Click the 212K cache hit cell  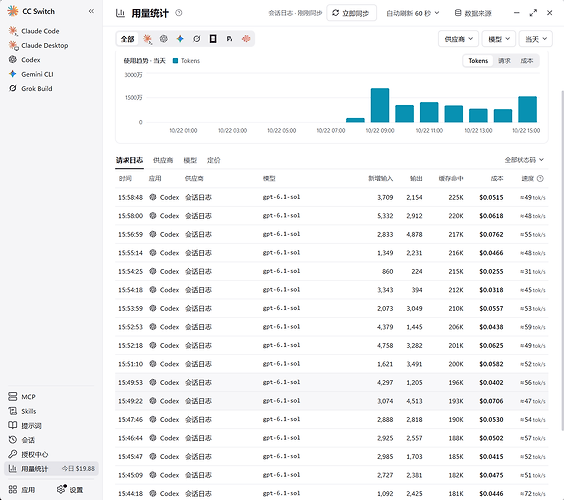[x=456, y=290]
